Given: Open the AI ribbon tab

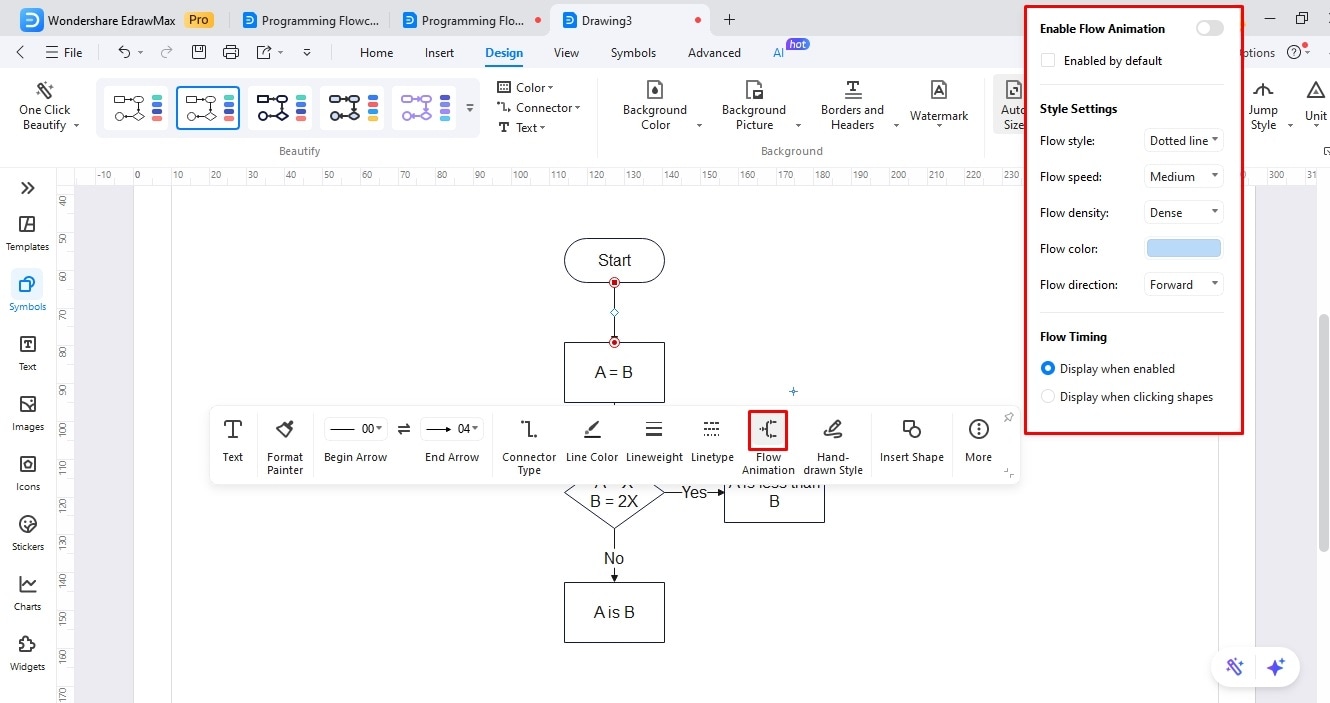Looking at the screenshot, I should click(779, 53).
